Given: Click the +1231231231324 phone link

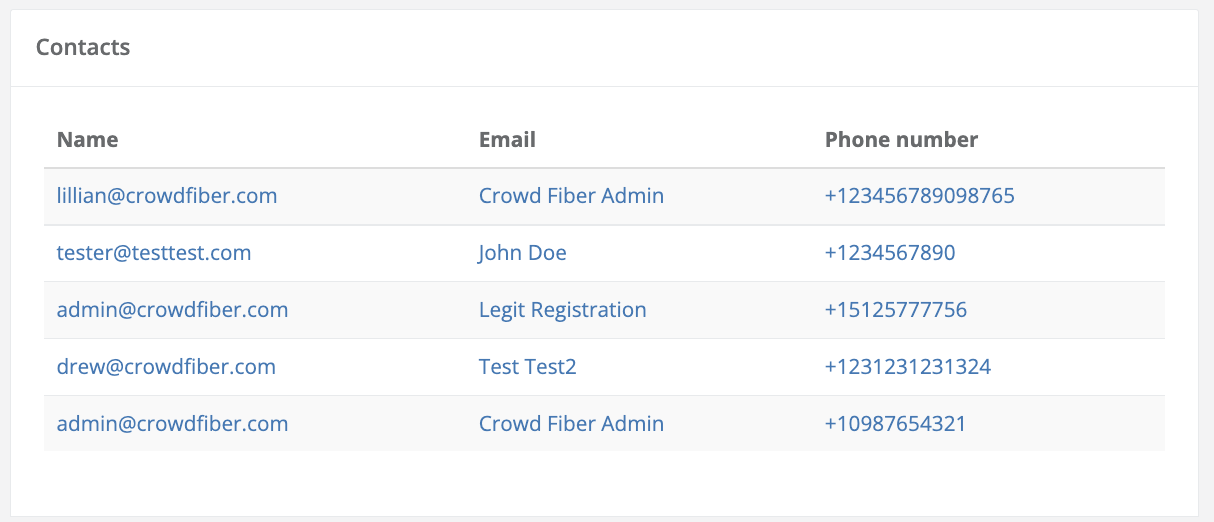Looking at the screenshot, I should [x=907, y=367].
